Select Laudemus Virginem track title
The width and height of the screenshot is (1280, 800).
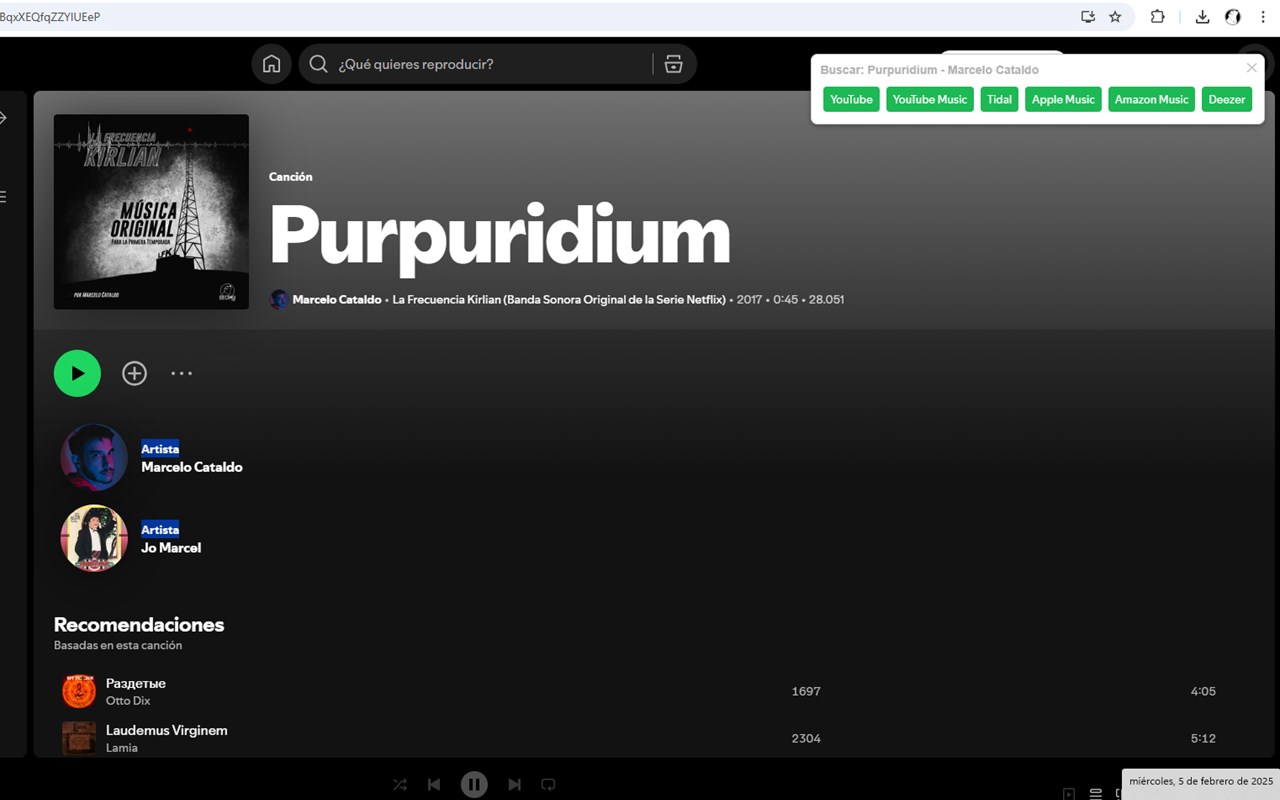pyautogui.click(x=167, y=730)
